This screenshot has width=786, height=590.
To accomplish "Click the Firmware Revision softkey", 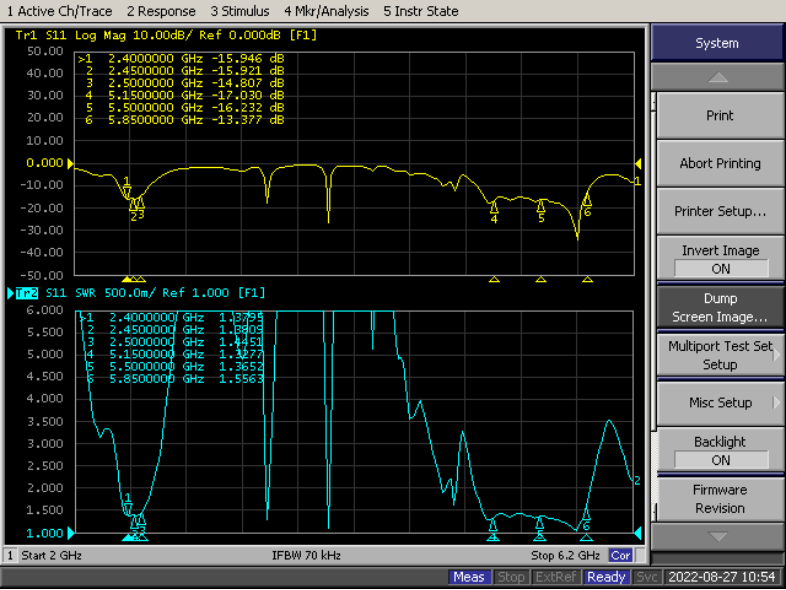I will point(720,499).
